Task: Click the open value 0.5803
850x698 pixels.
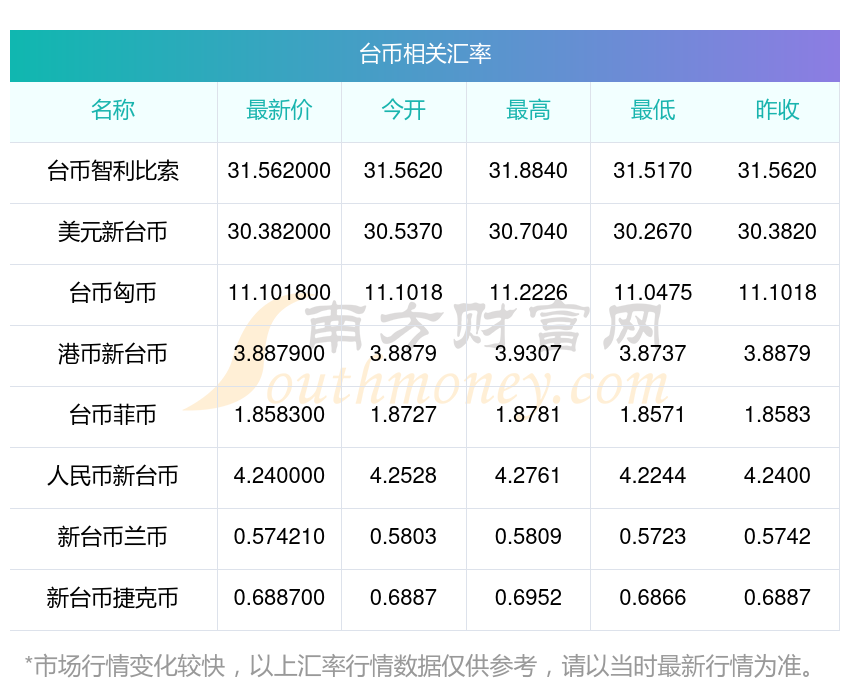Action: 403,537
